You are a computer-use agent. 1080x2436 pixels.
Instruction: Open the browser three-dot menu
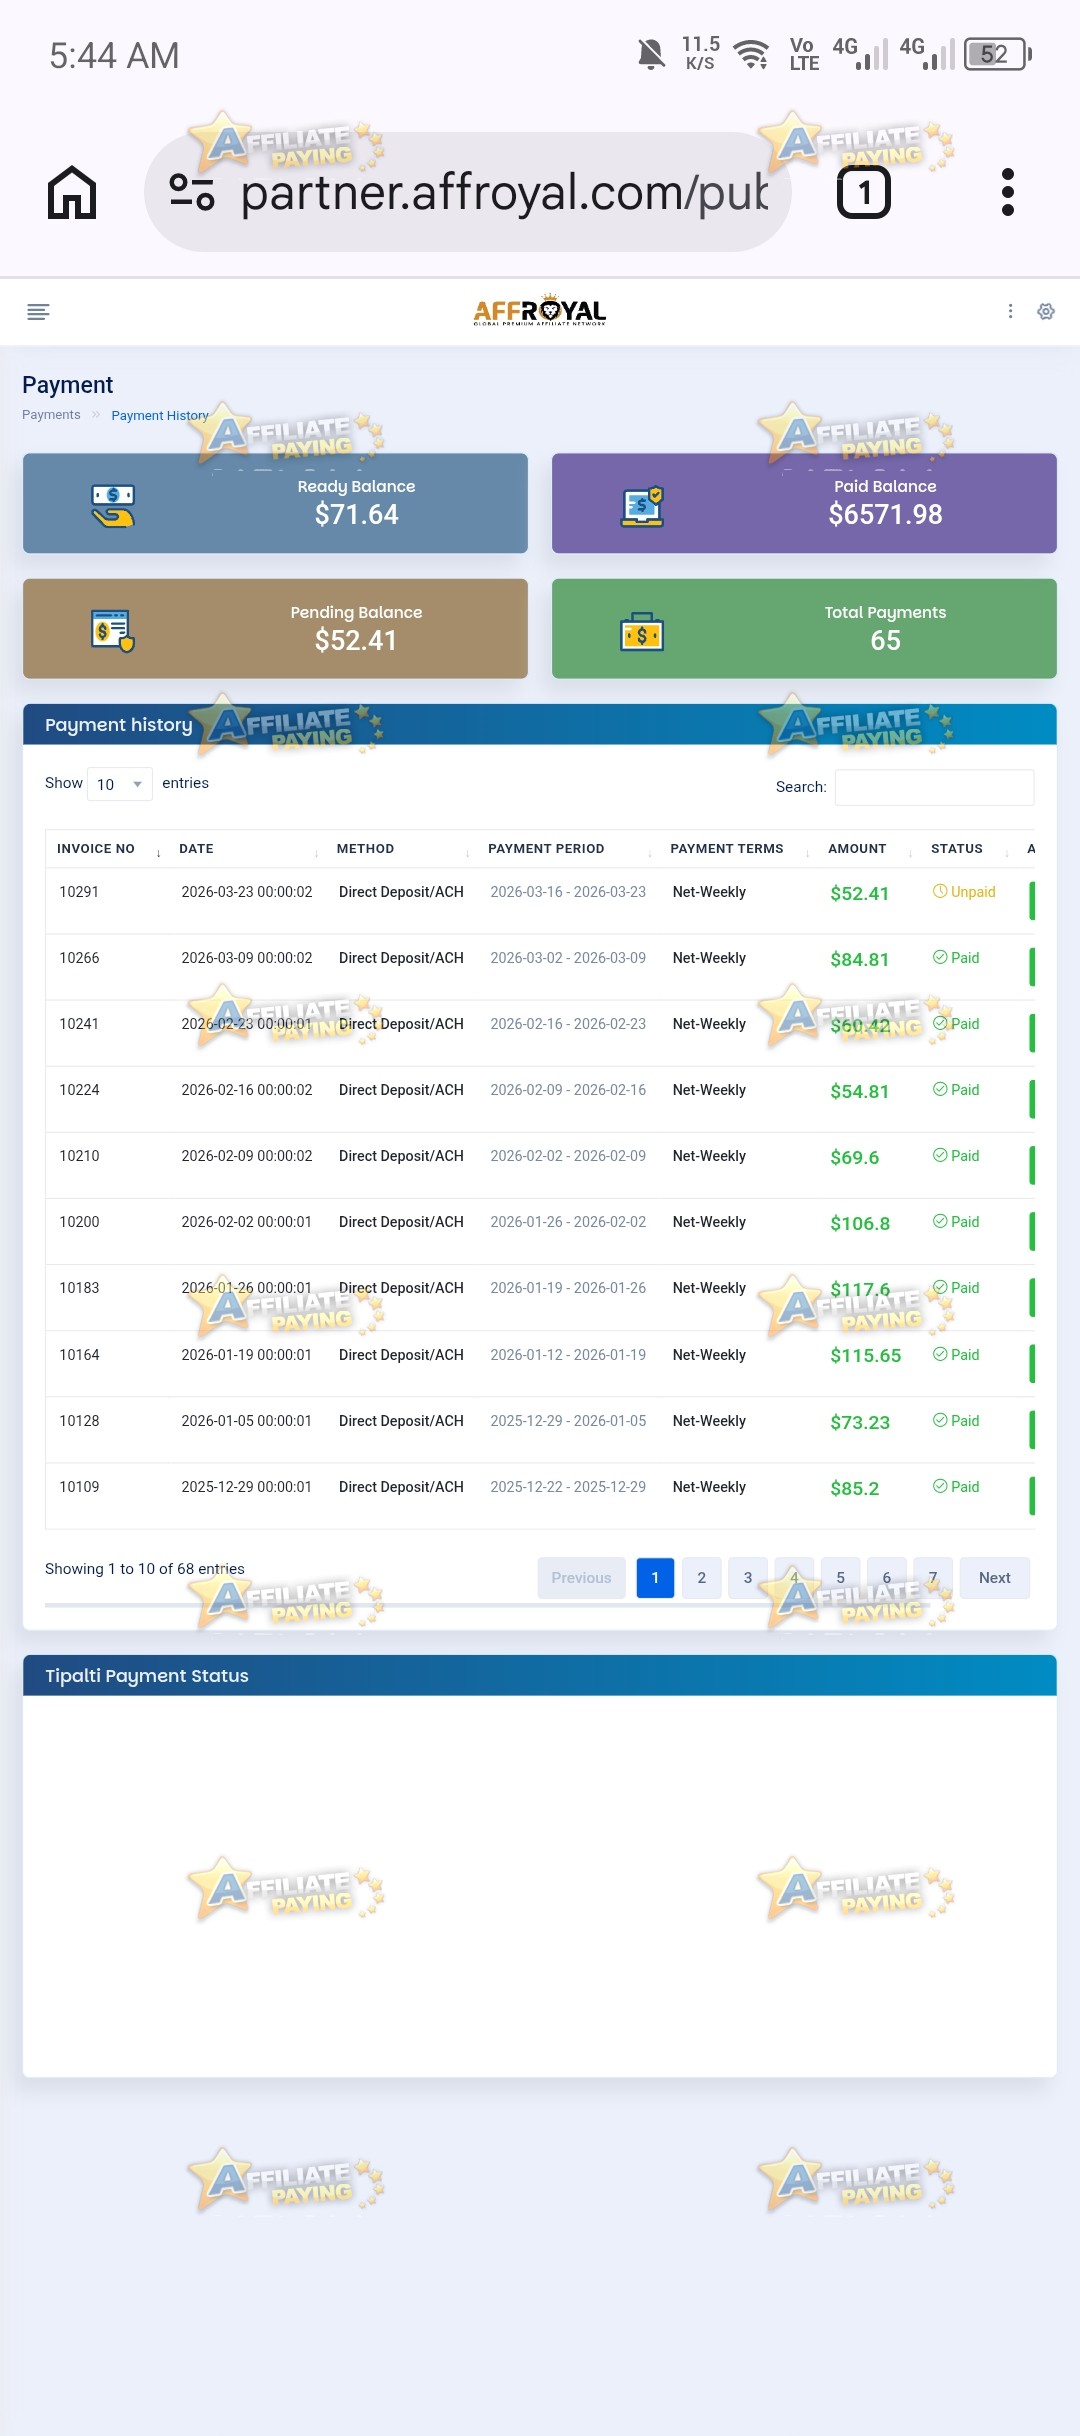pyautogui.click(x=1008, y=192)
